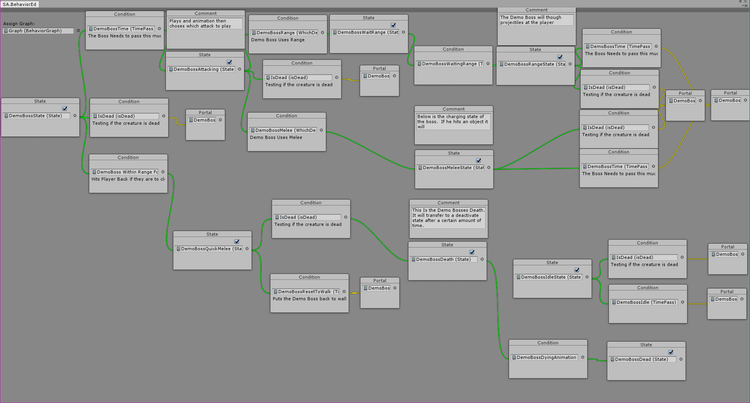Click description 'Hits Player Back if they are to cl'
This screenshot has height=403, width=750.
click(128, 179)
